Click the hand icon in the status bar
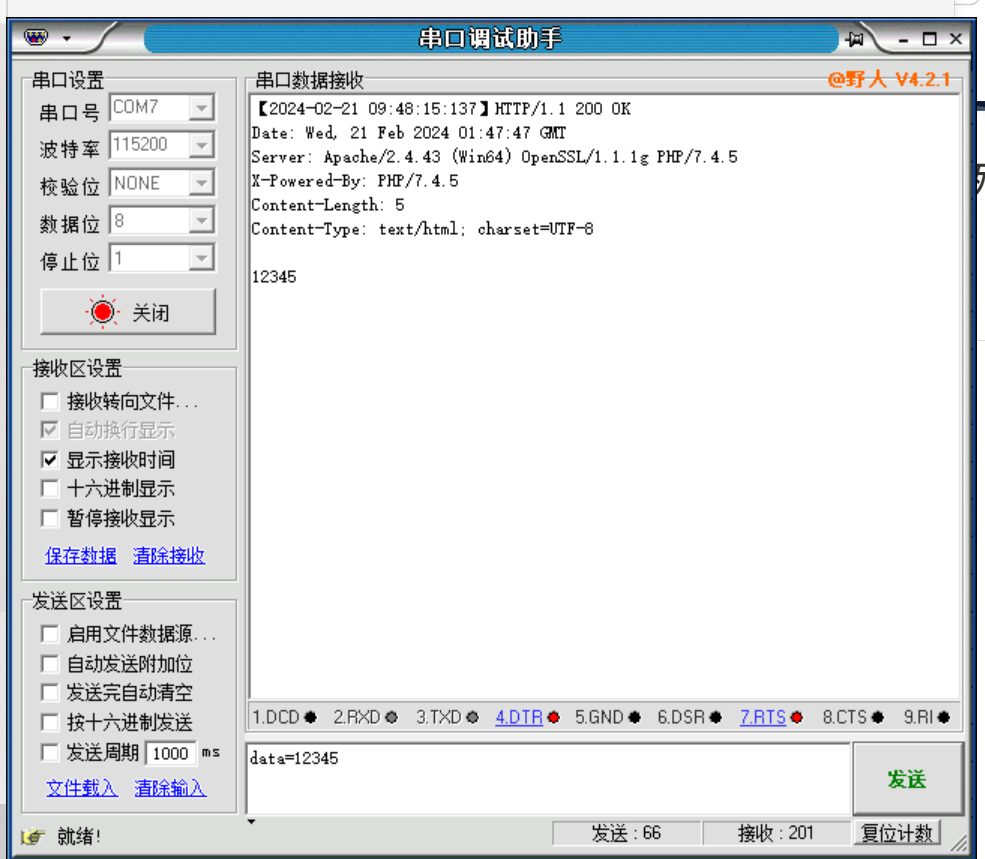 pyautogui.click(x=33, y=836)
